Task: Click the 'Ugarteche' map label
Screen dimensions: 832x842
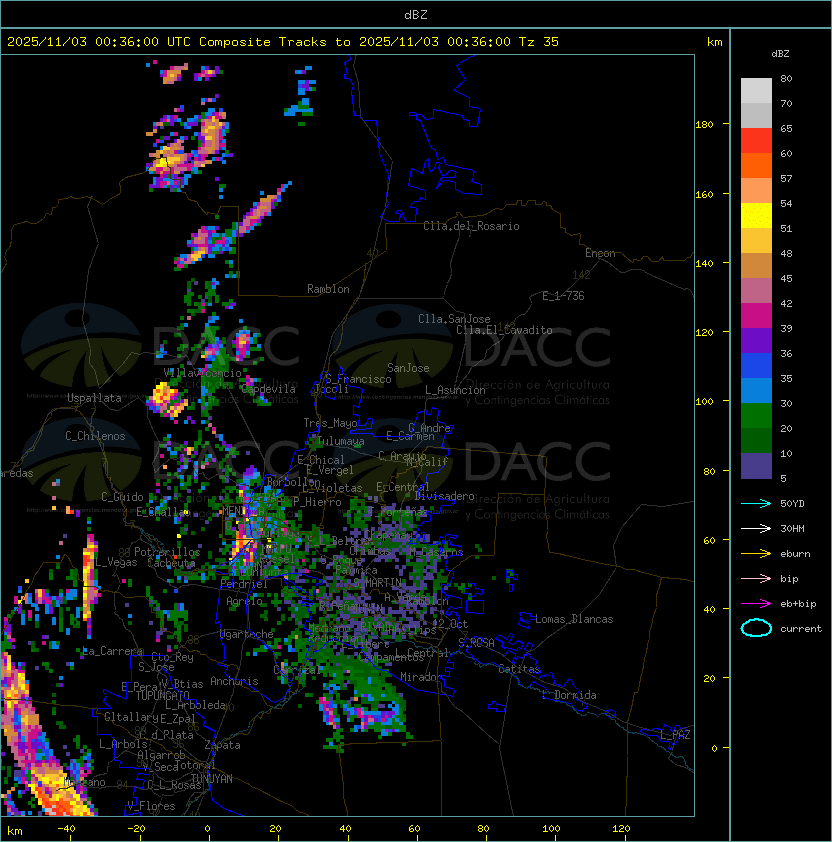Action: click(247, 634)
